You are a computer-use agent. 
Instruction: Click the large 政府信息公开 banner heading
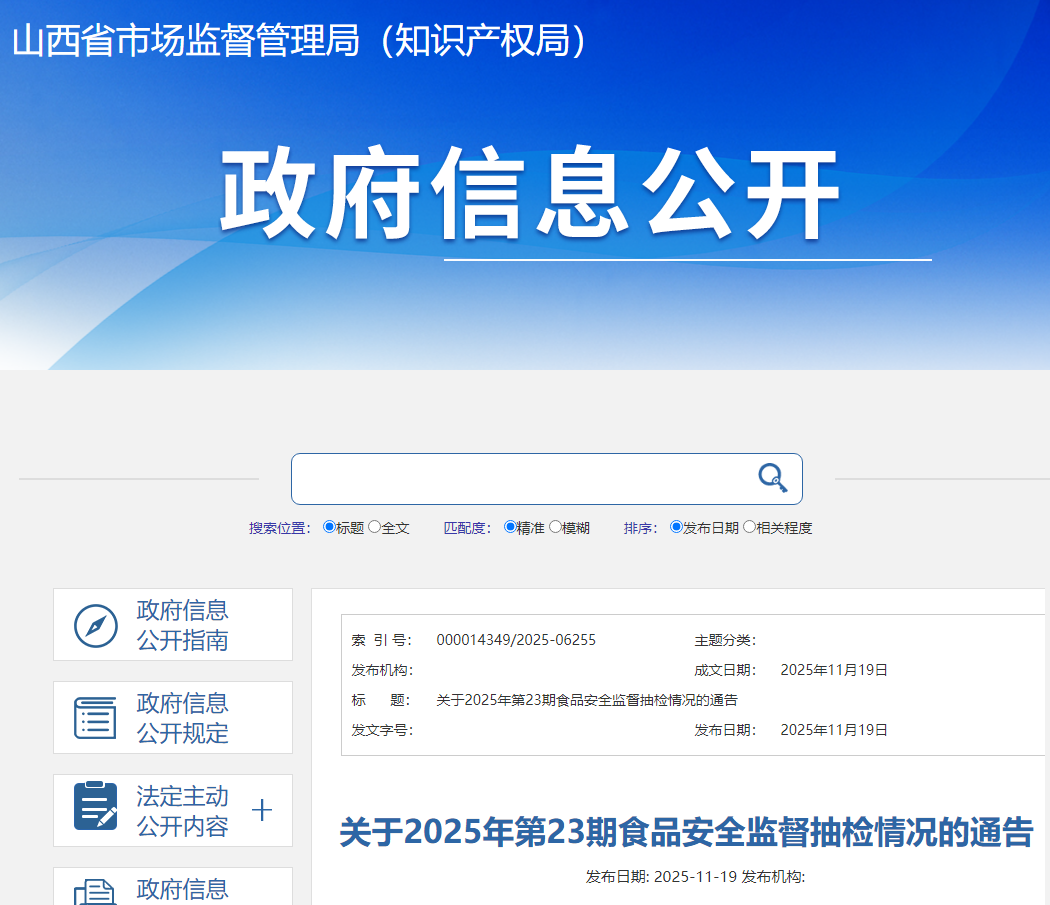tap(530, 196)
